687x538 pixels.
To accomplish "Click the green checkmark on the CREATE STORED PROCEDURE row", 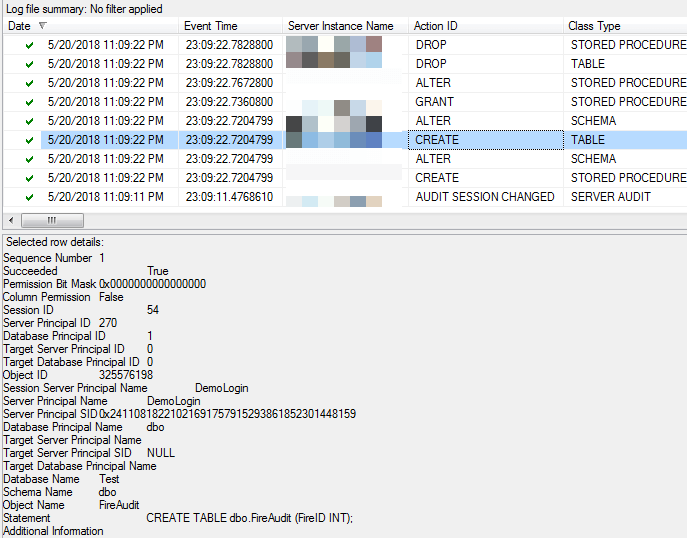I will coord(30,178).
